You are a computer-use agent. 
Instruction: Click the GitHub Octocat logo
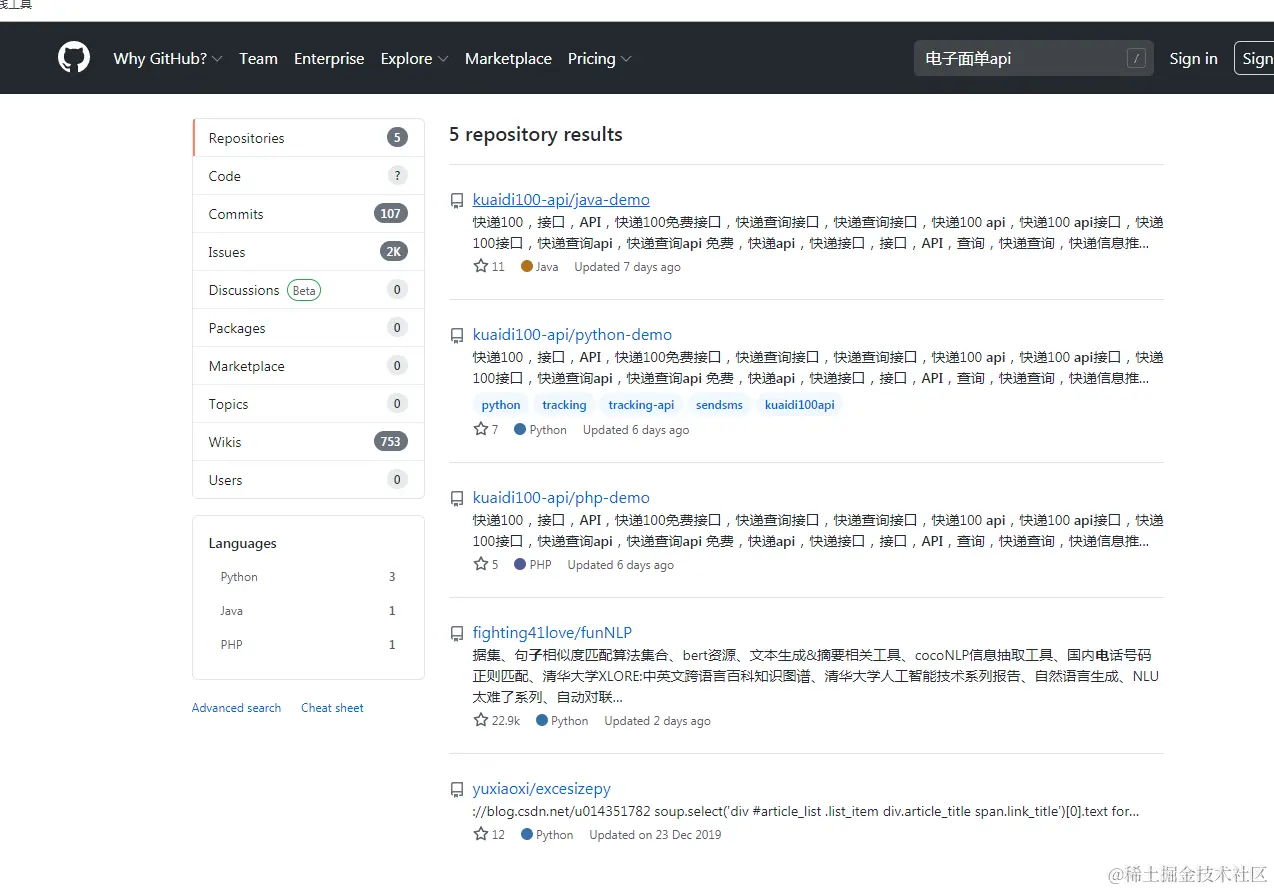pos(74,58)
